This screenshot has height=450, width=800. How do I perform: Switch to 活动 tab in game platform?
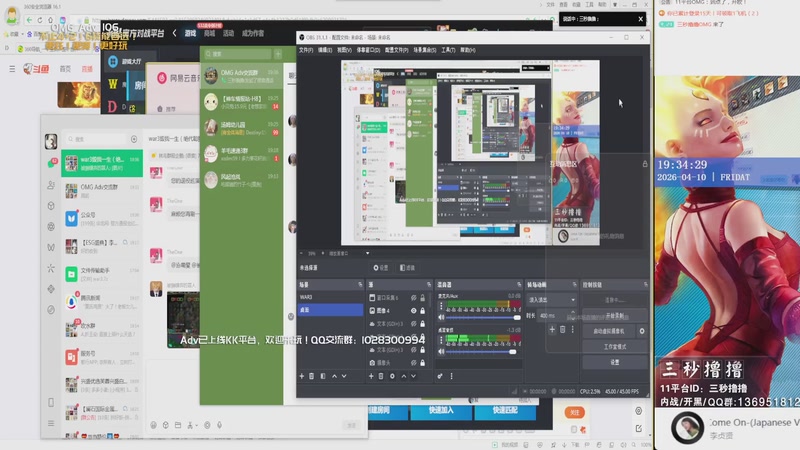[228, 33]
